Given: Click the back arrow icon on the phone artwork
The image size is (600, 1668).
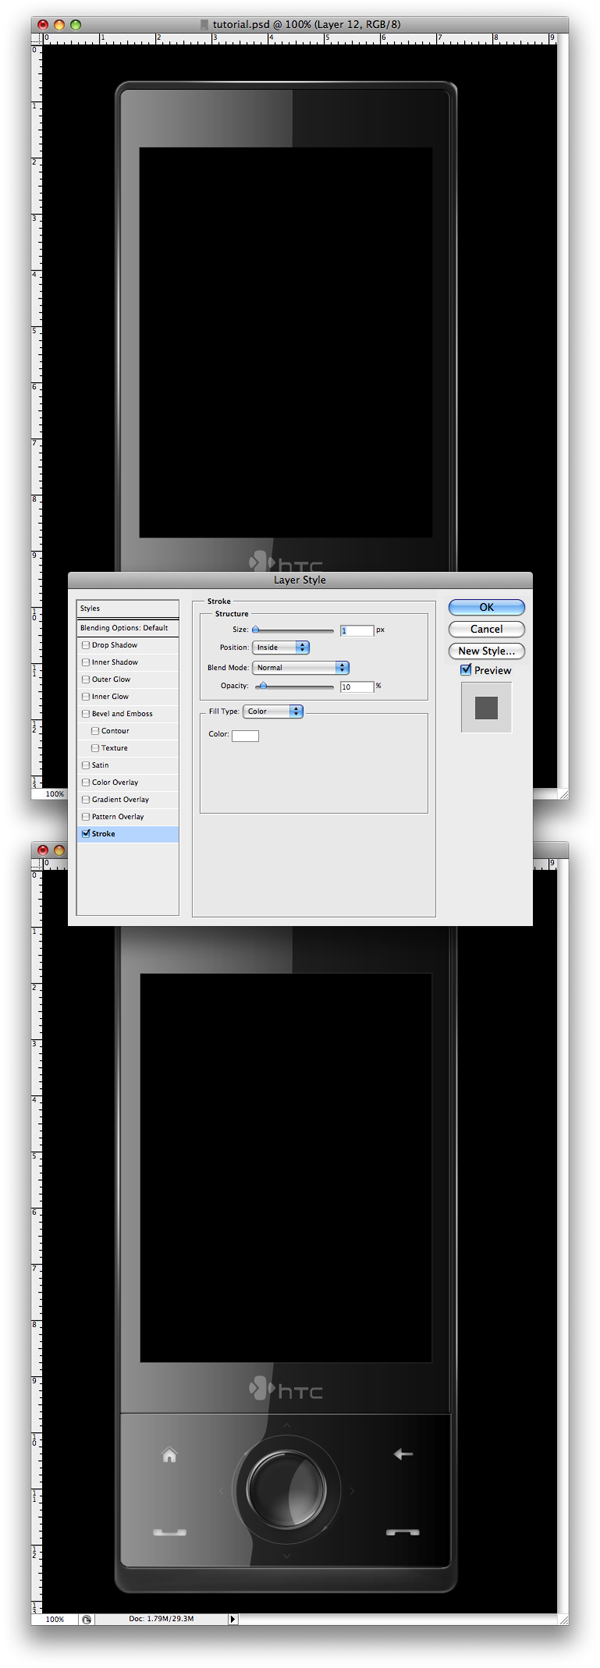Looking at the screenshot, I should coord(403,1454).
